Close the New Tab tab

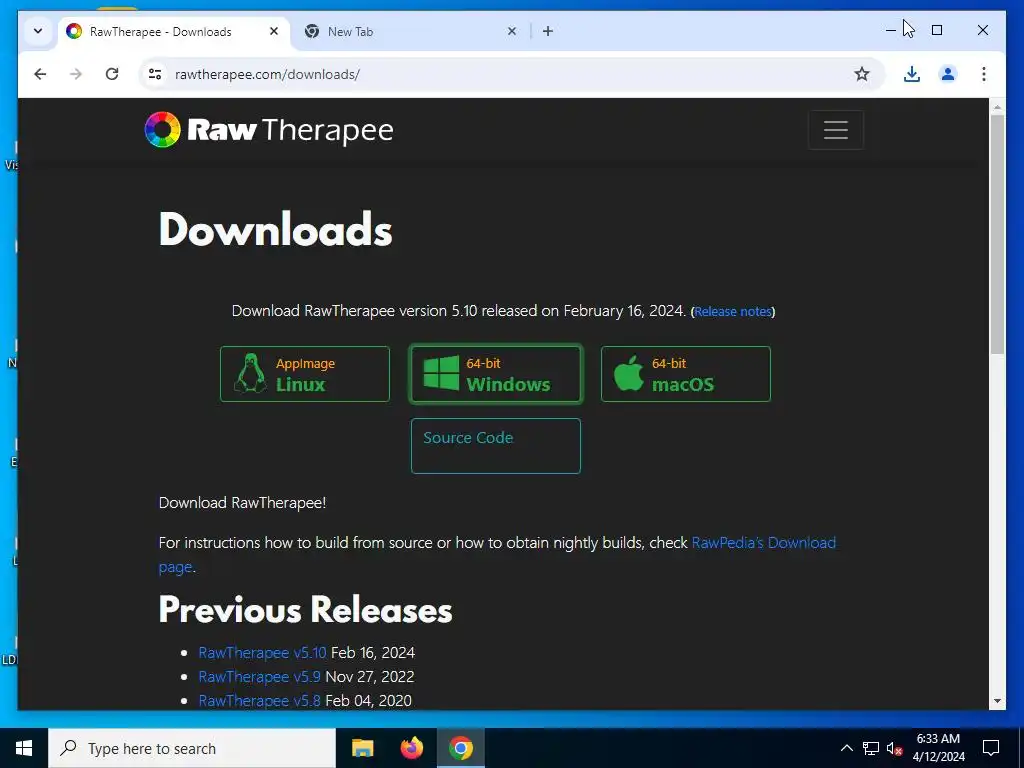pos(512,31)
